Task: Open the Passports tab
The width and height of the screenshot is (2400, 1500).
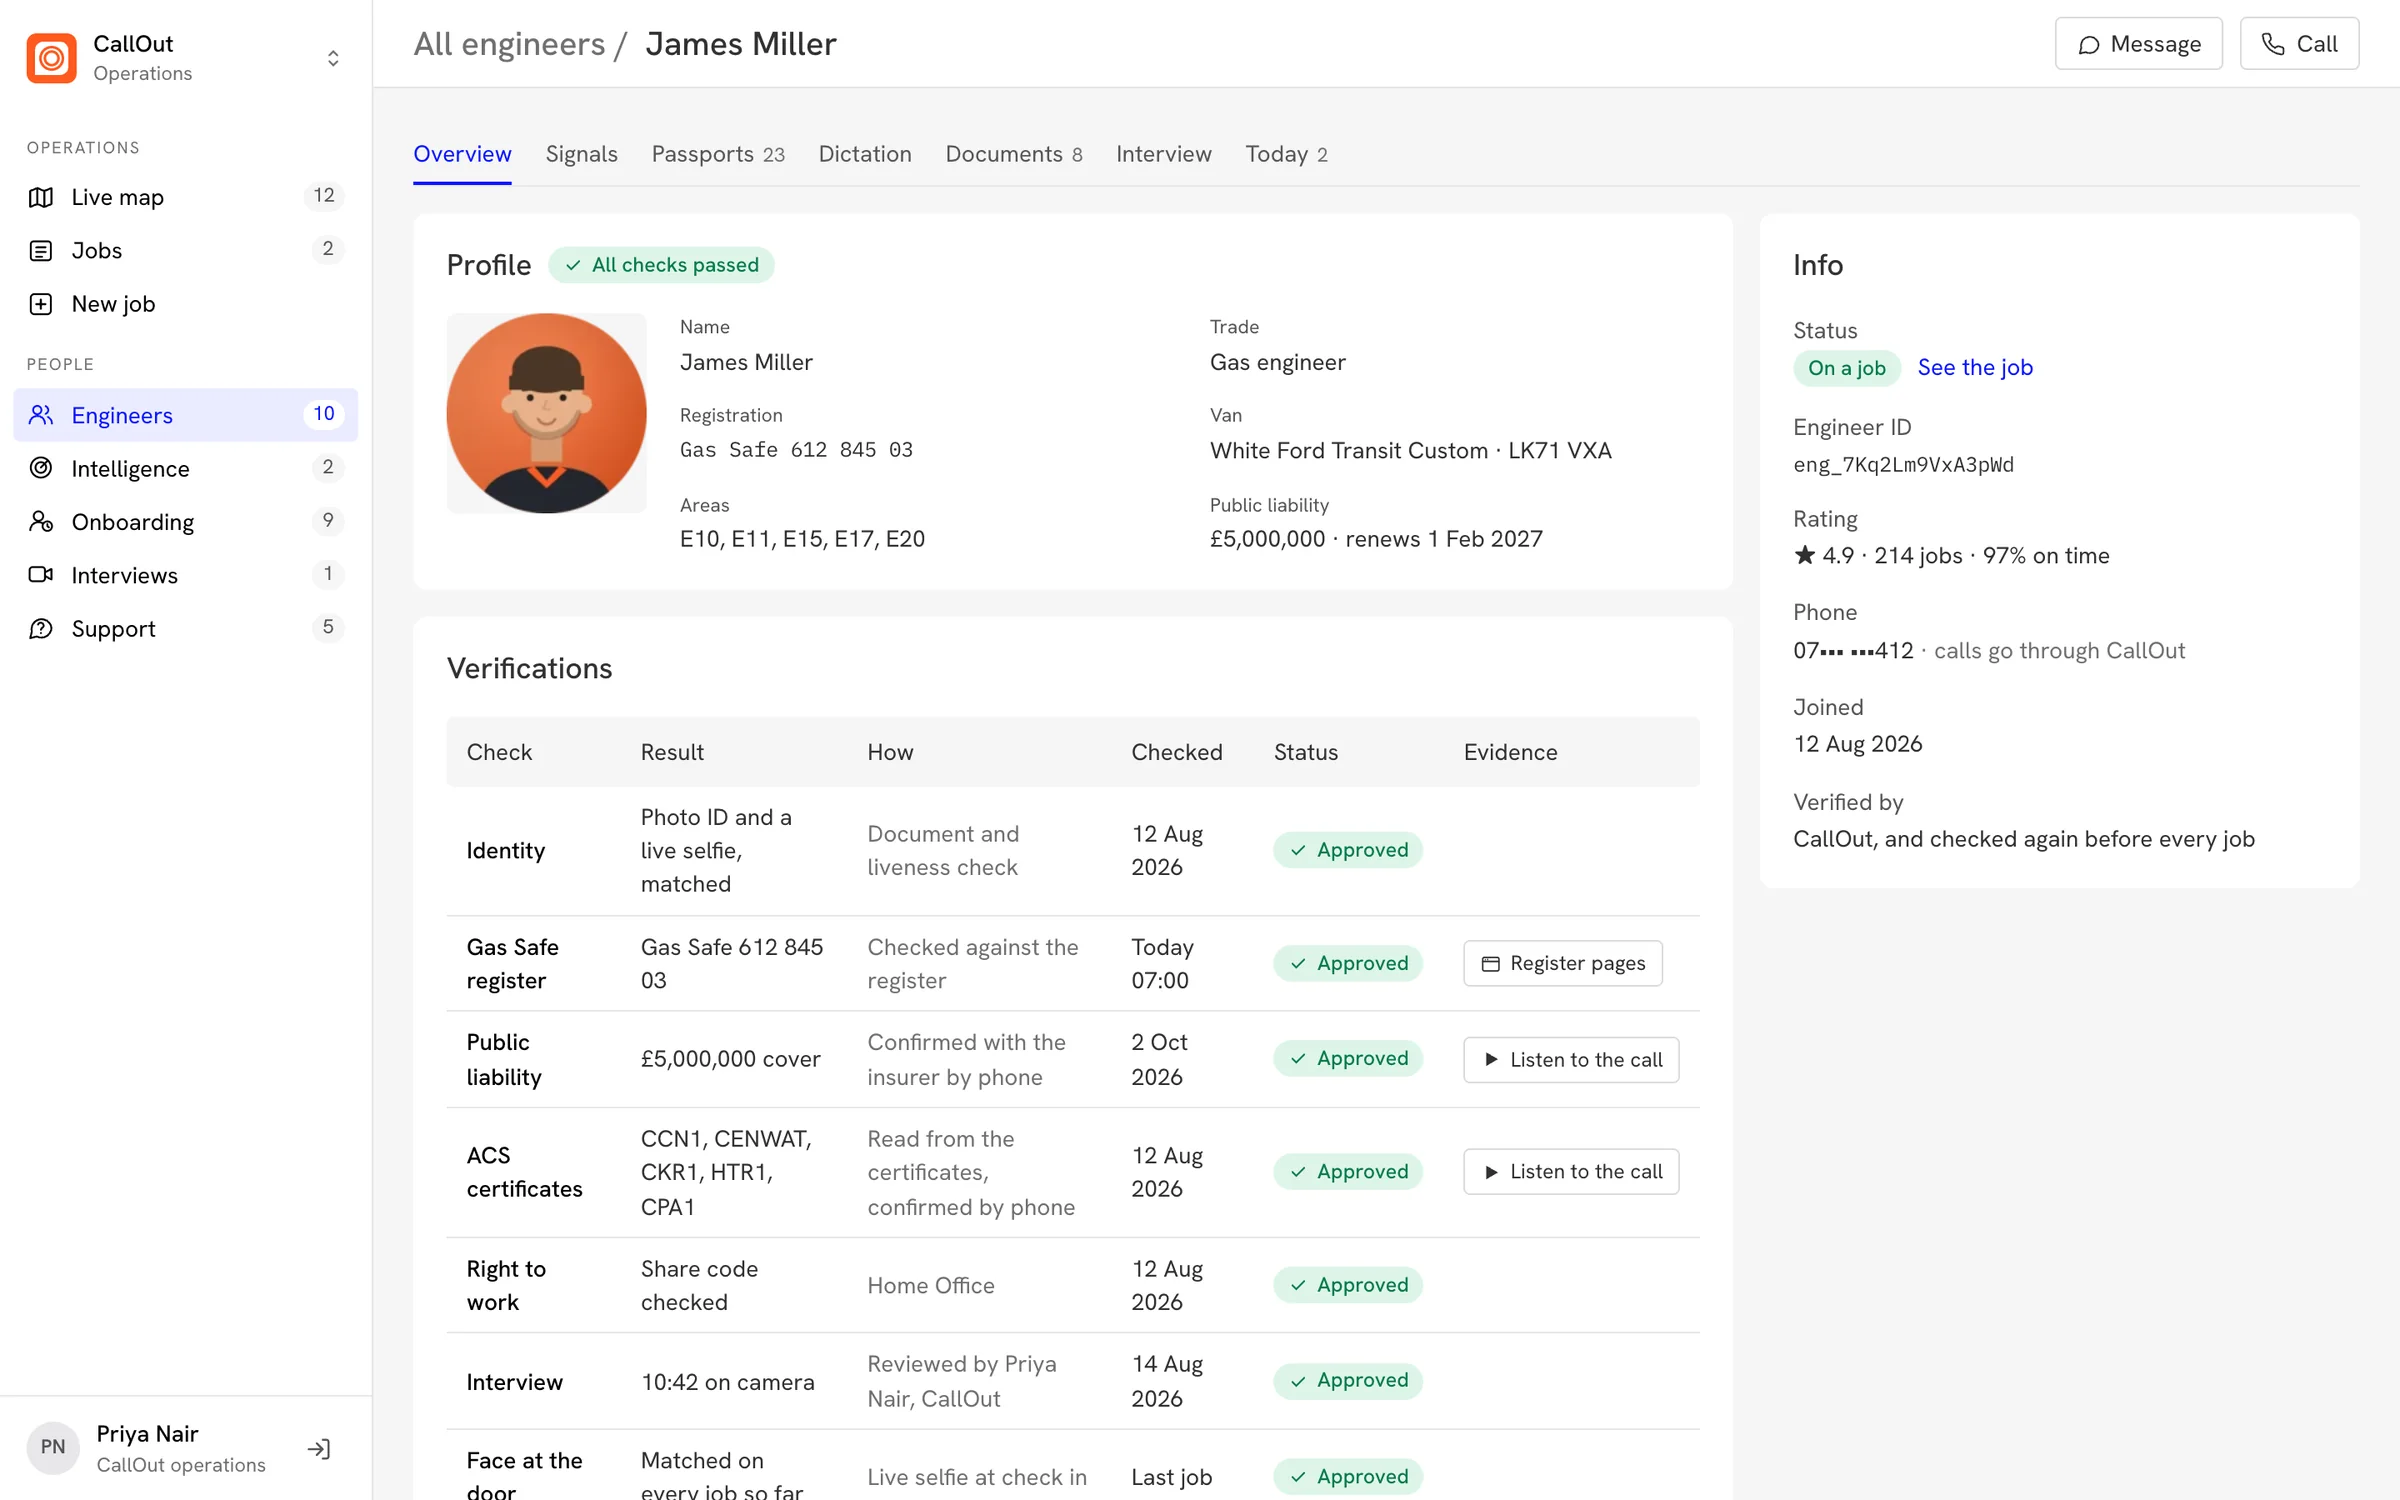Action: (x=718, y=154)
